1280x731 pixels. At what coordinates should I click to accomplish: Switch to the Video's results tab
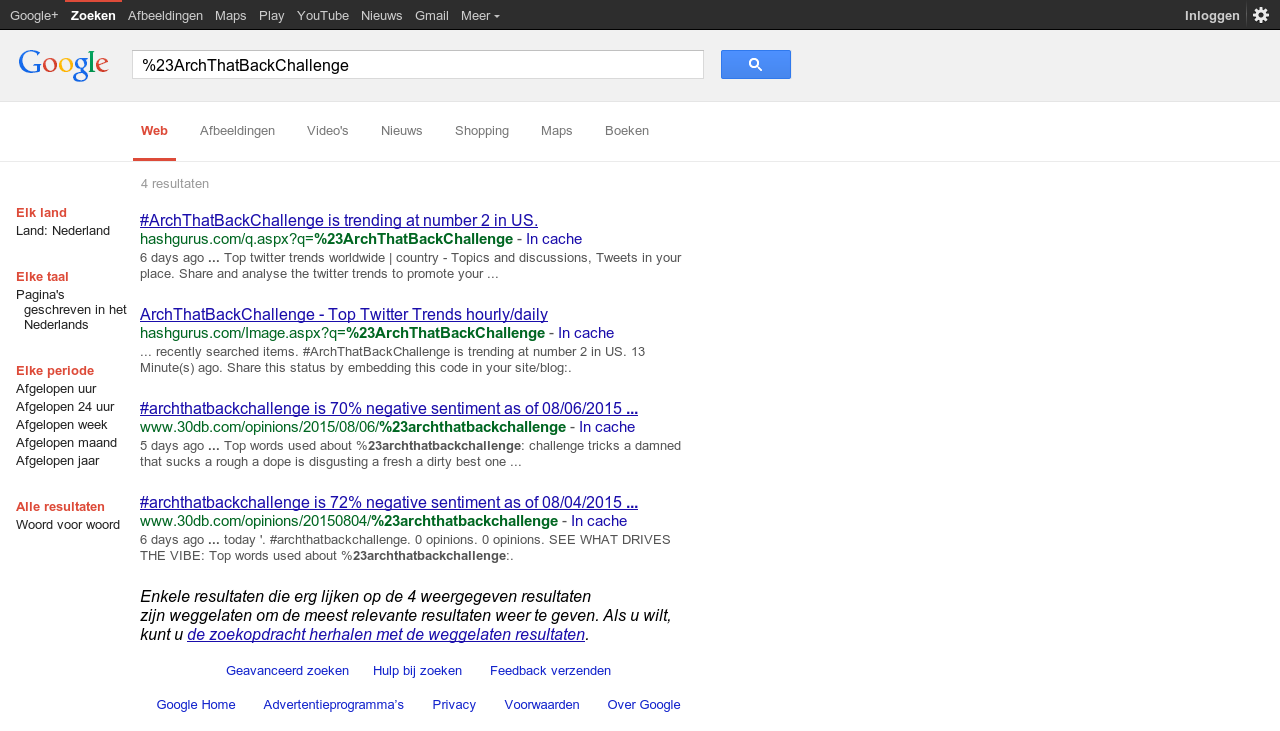(x=328, y=131)
